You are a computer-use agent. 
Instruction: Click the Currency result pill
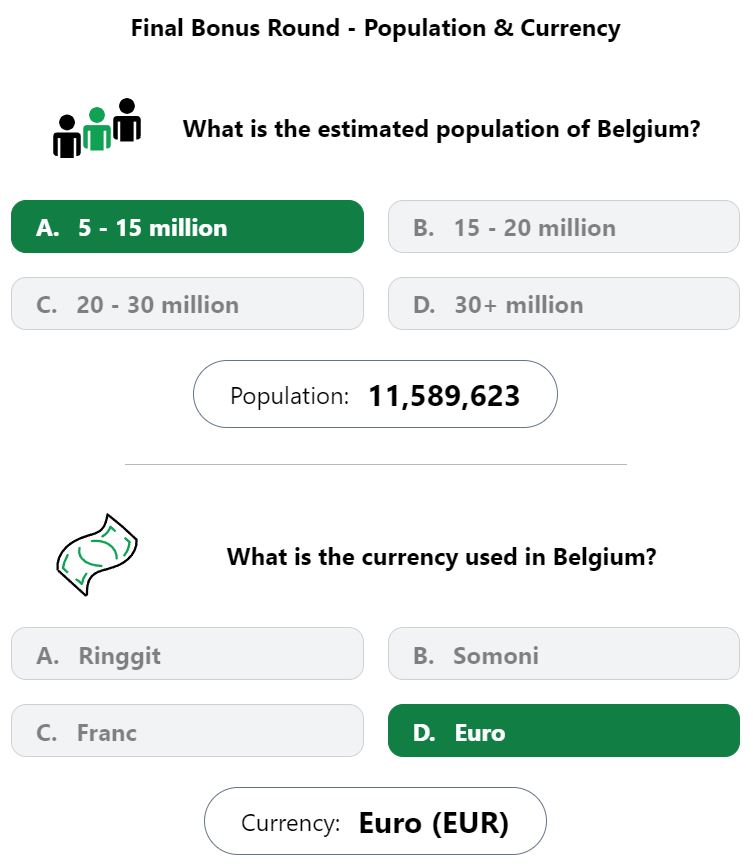click(x=375, y=821)
